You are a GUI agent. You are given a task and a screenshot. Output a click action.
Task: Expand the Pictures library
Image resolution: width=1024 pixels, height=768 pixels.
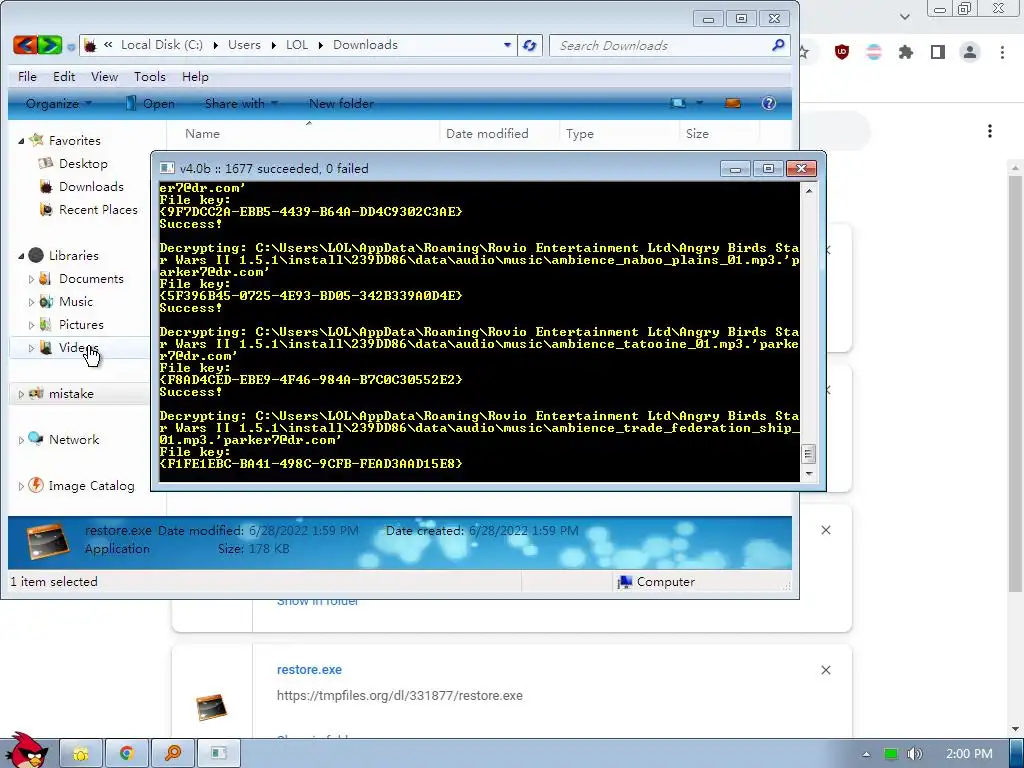pyautogui.click(x=31, y=325)
